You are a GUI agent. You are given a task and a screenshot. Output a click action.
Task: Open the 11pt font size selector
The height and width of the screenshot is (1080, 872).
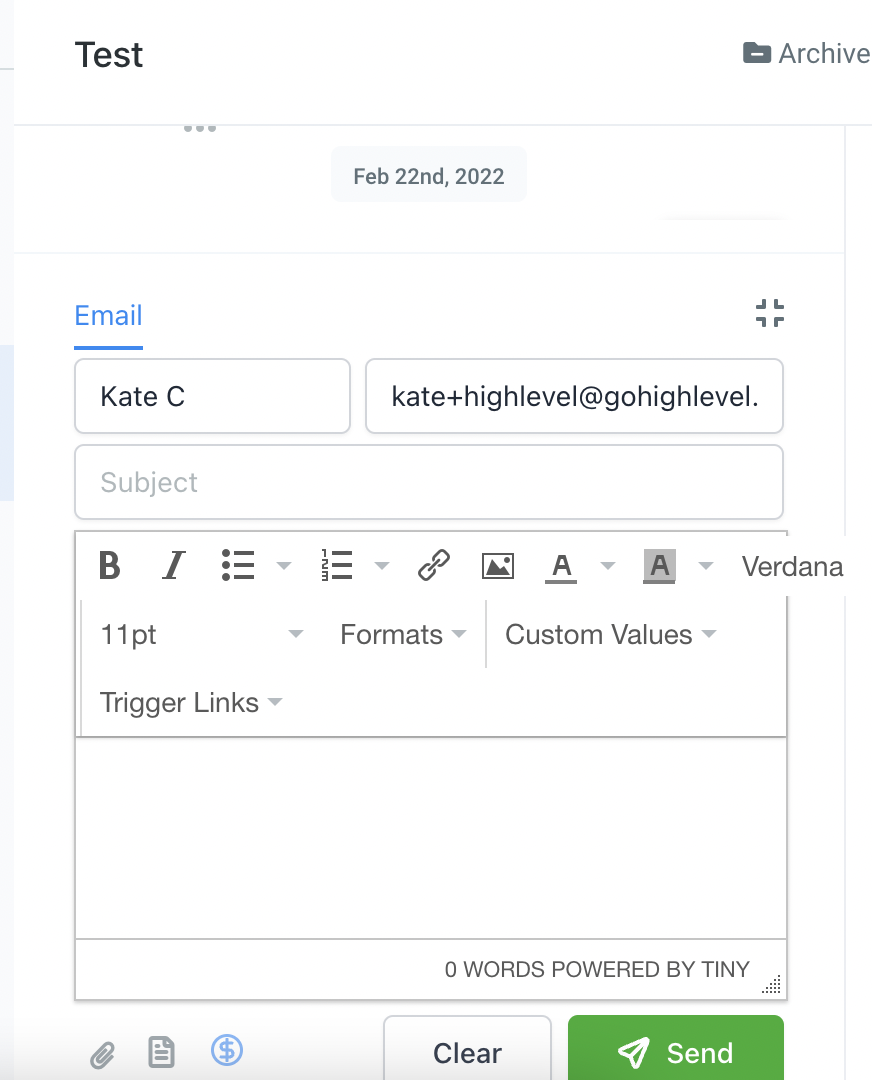(x=200, y=634)
